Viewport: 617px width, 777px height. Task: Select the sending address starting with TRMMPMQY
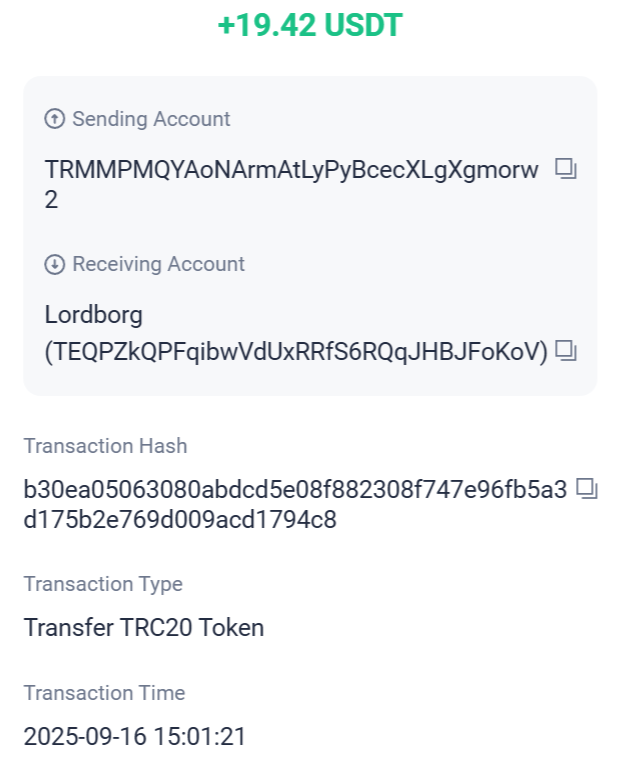[291, 169]
